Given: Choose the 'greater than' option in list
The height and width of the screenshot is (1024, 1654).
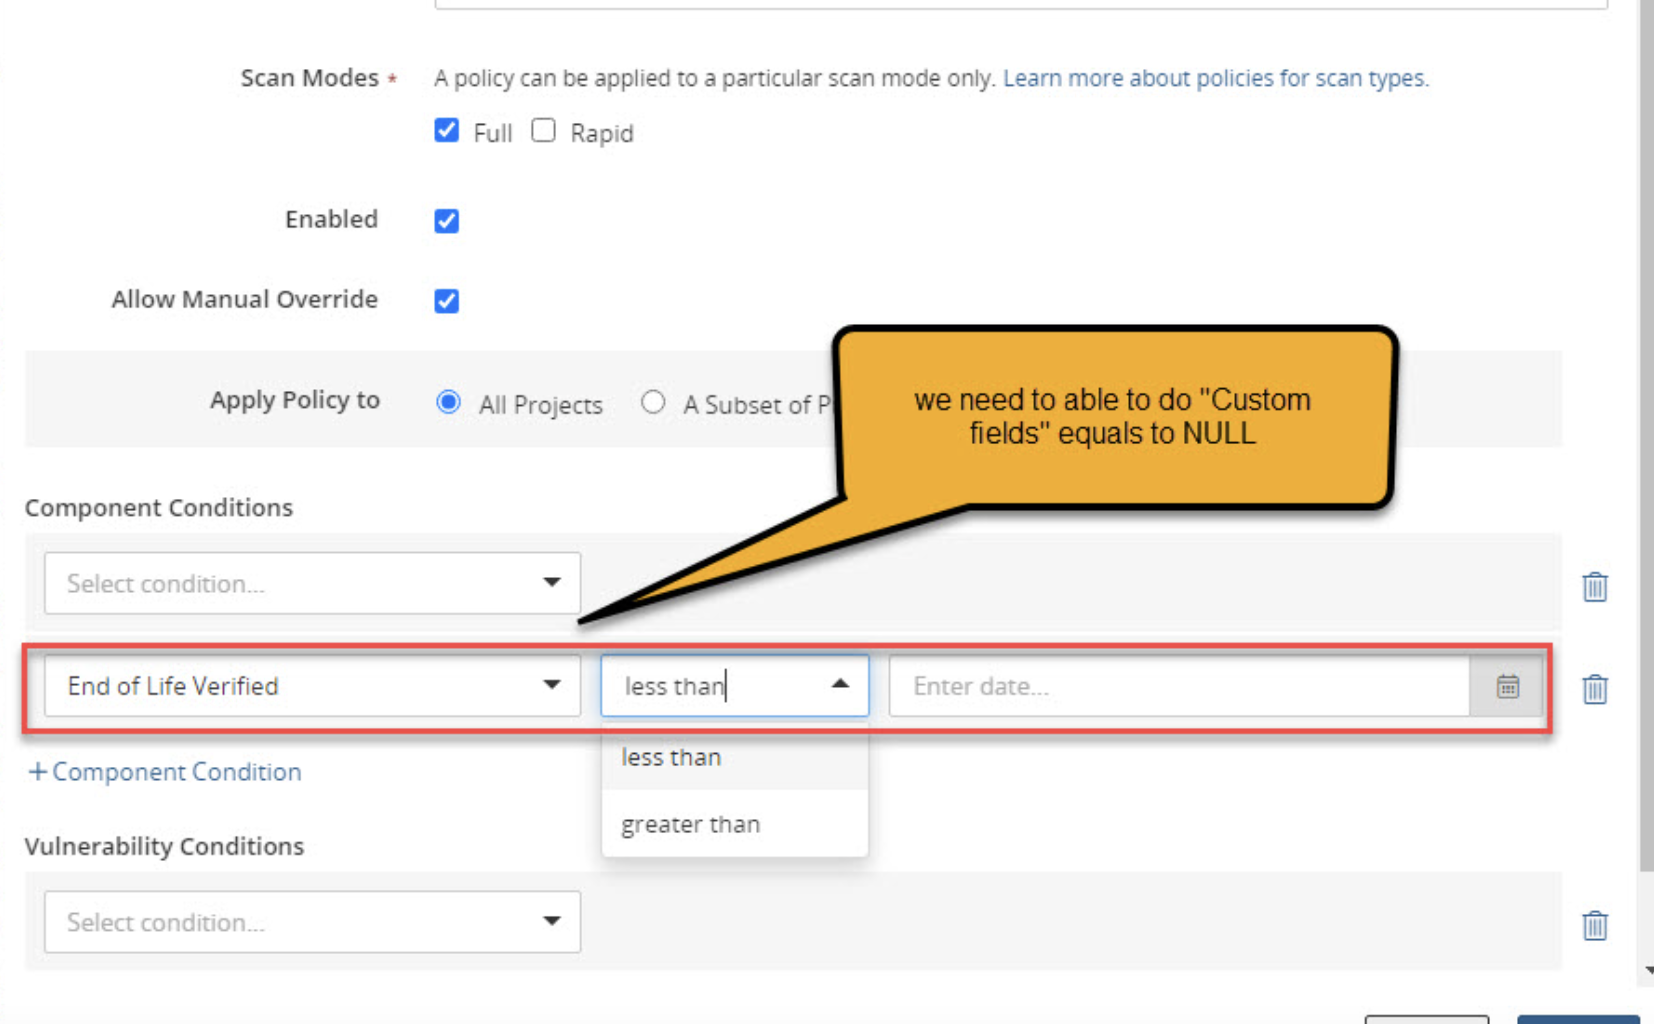Looking at the screenshot, I should [x=735, y=824].
